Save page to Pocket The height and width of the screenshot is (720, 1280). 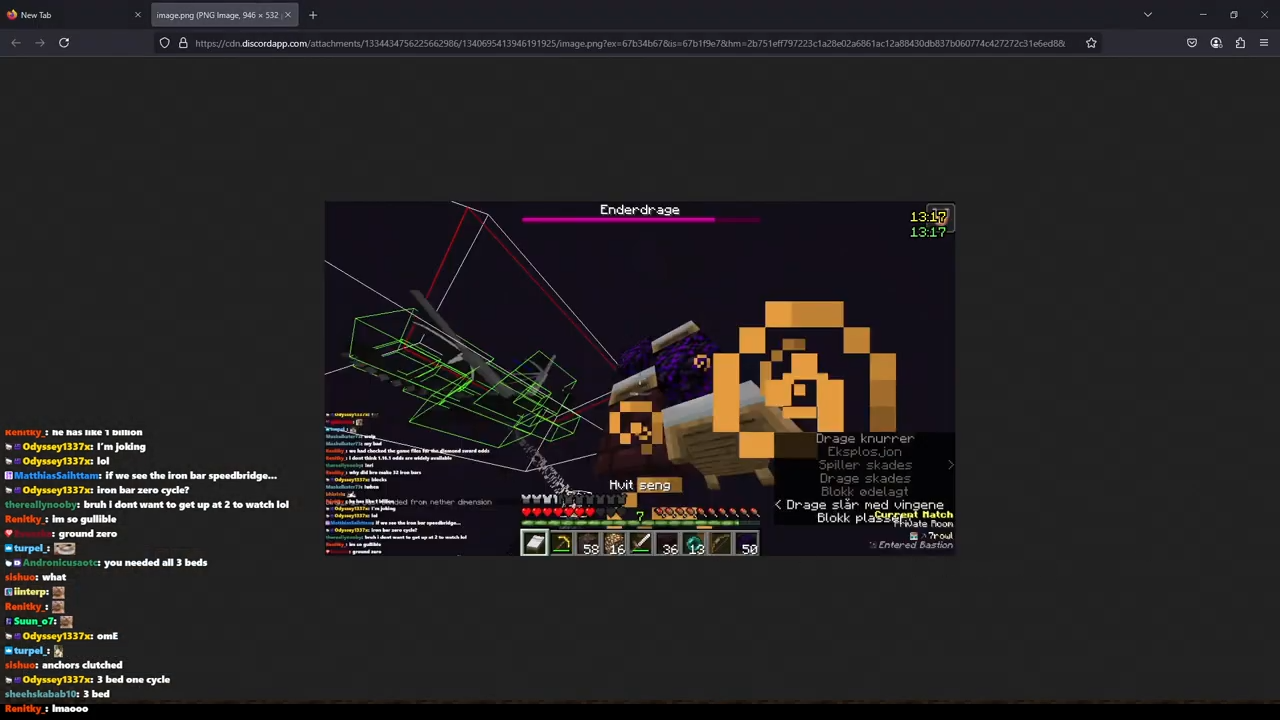1192,43
